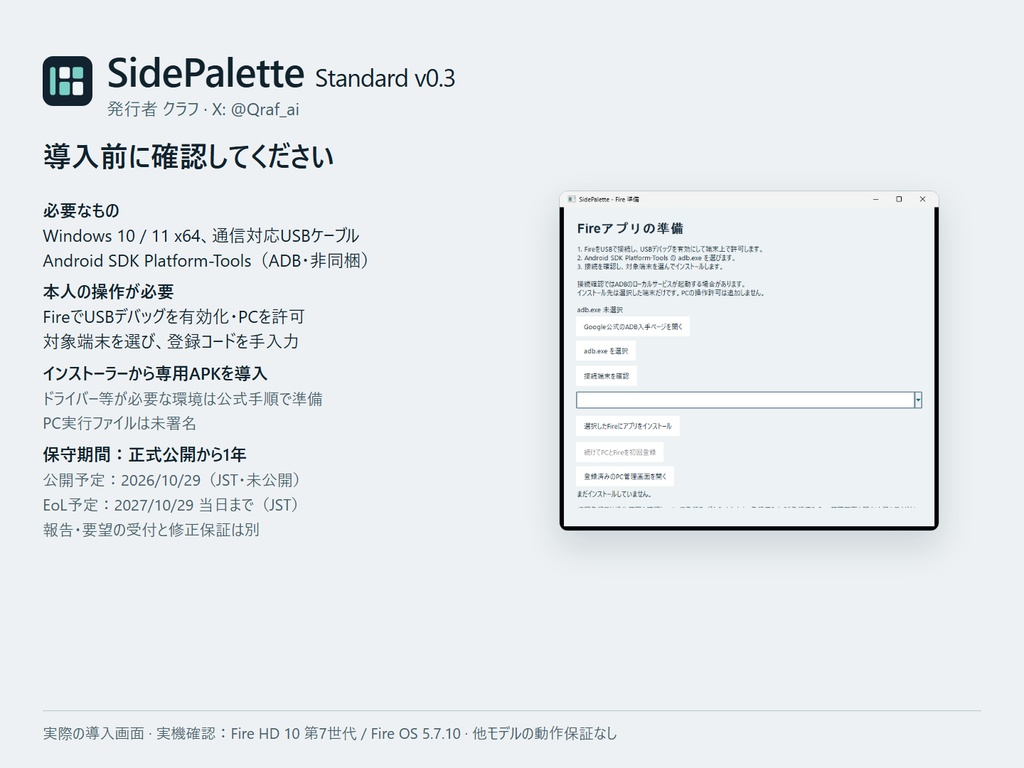Click the 'SidePalette - Fire 準備' window title
The image size is (1024, 768).
point(609,199)
